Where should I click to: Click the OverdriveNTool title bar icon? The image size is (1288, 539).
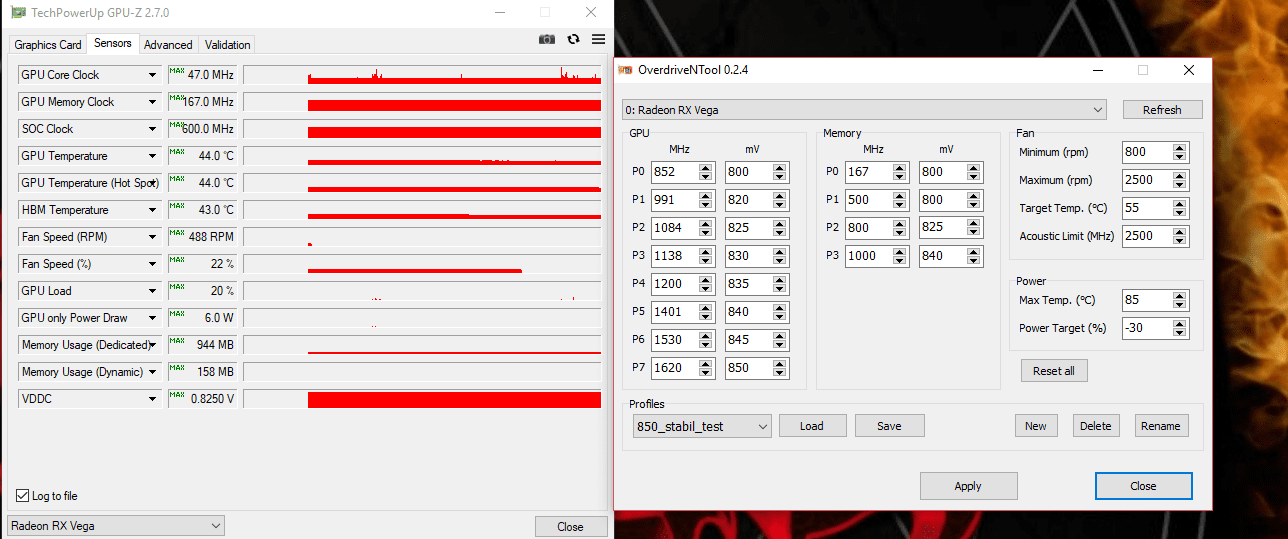pos(625,70)
